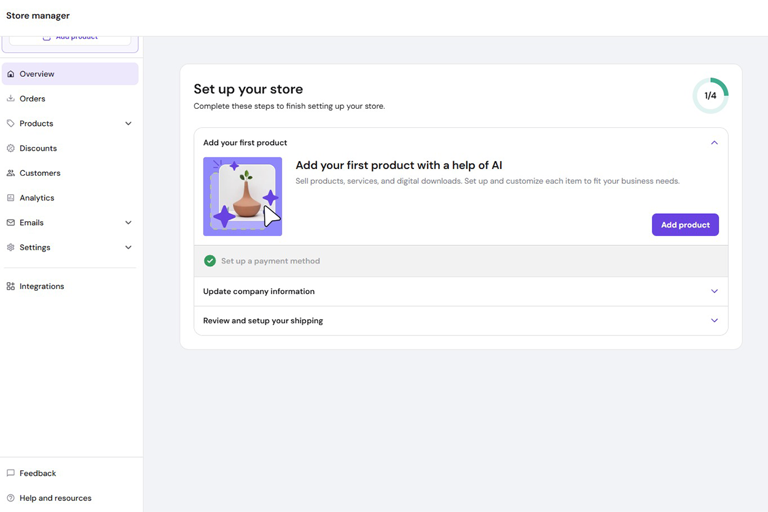Screen dimensions: 768x512
Task: Click the purple Add product button
Action: (685, 225)
